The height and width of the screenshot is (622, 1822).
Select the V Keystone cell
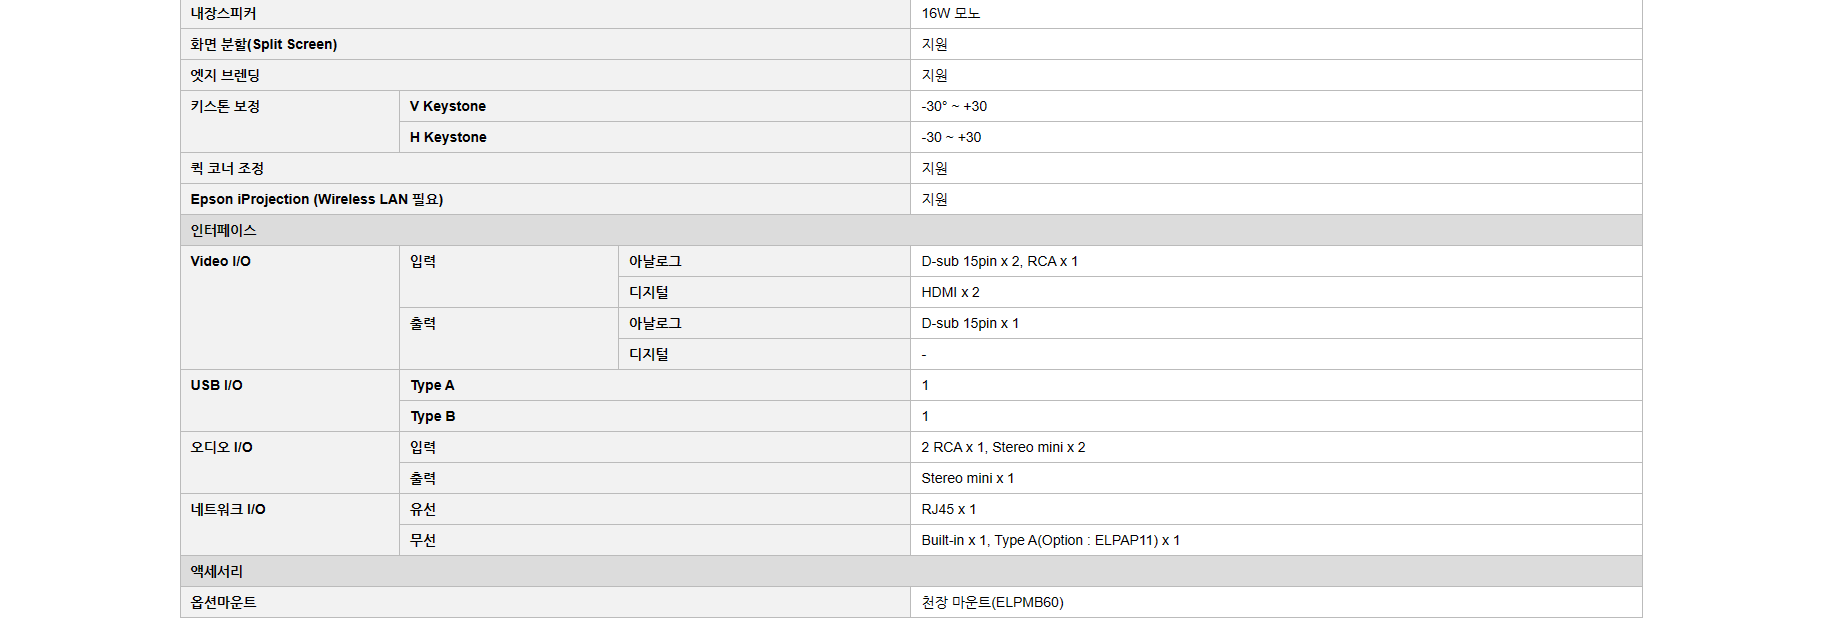[448, 106]
